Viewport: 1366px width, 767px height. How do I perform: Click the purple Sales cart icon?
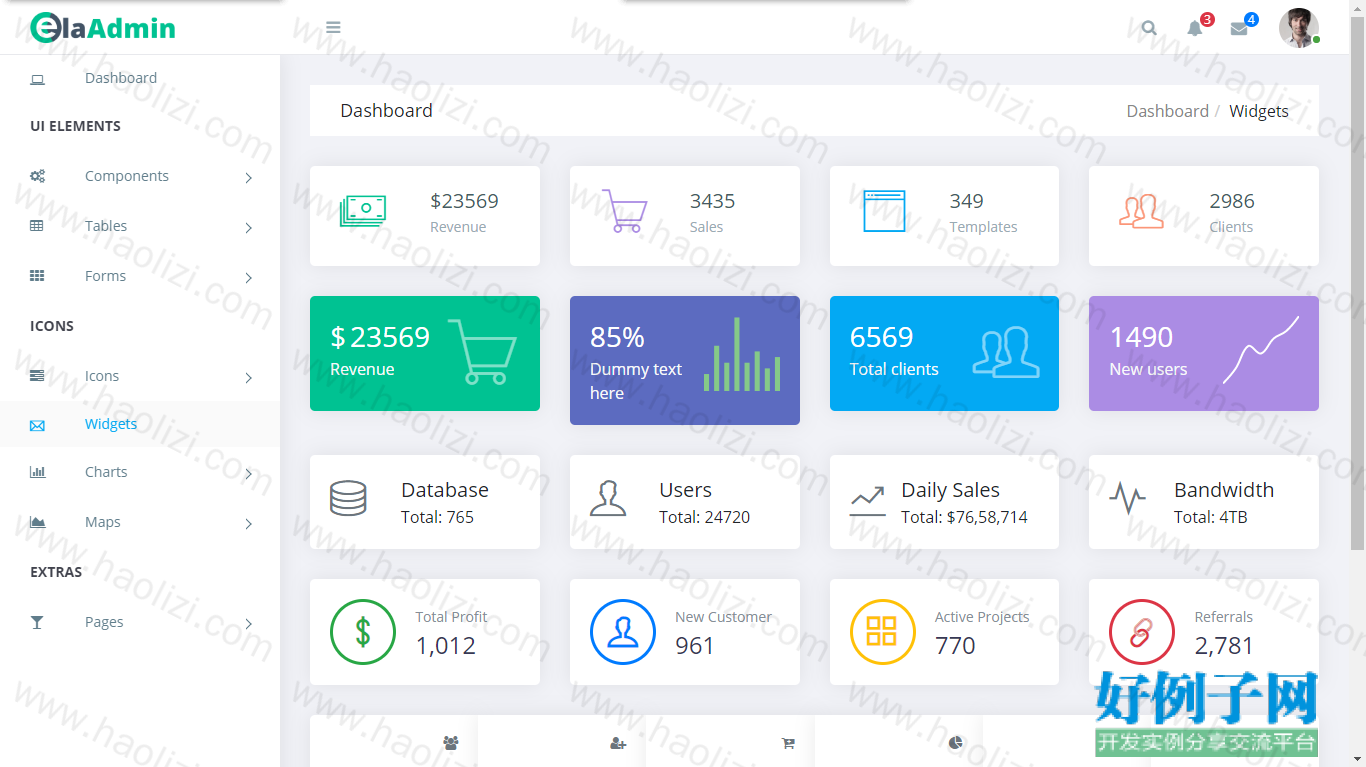click(x=624, y=211)
